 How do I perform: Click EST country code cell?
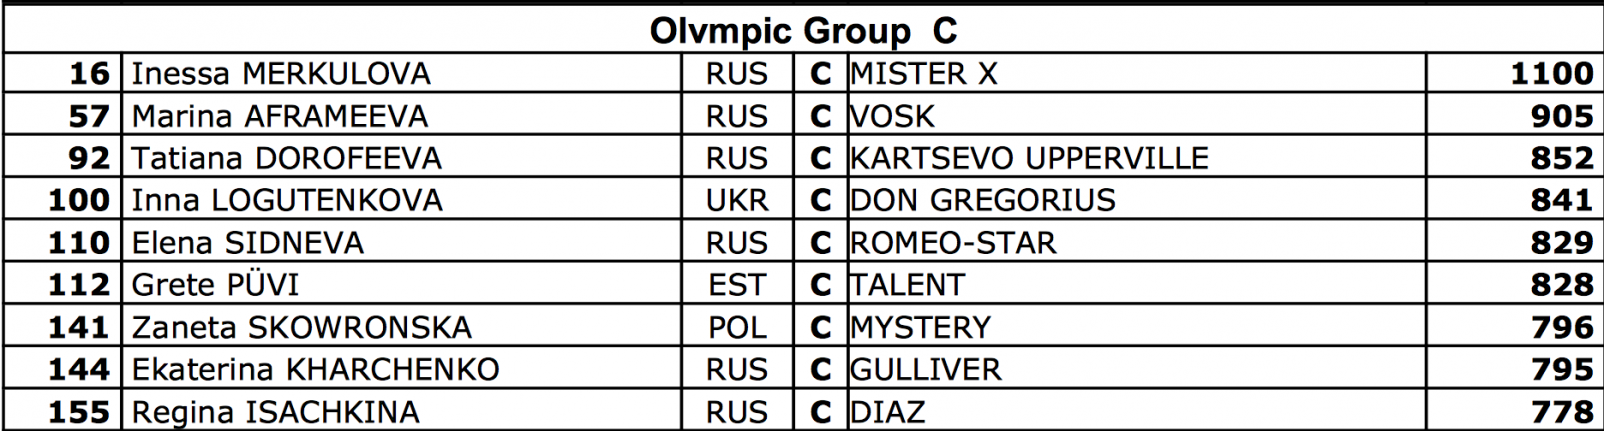[x=737, y=286]
